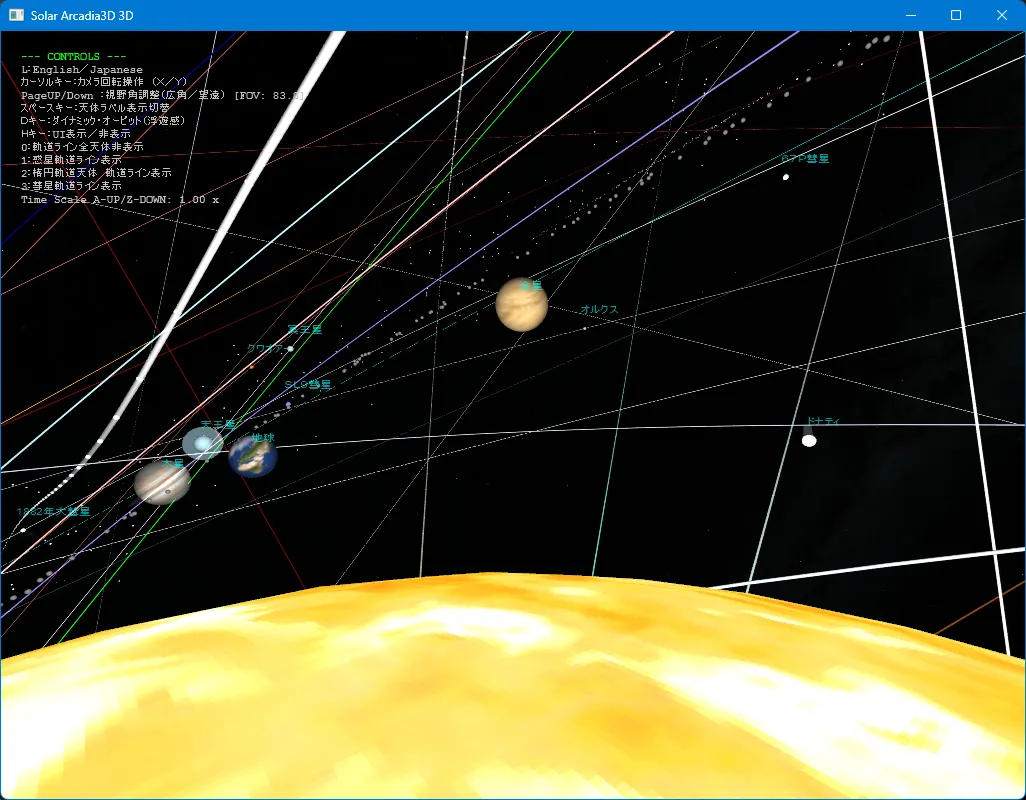Screen dimensions: 1026x800
Task: Select the 67P comet white dot
Action: pyautogui.click(x=786, y=177)
